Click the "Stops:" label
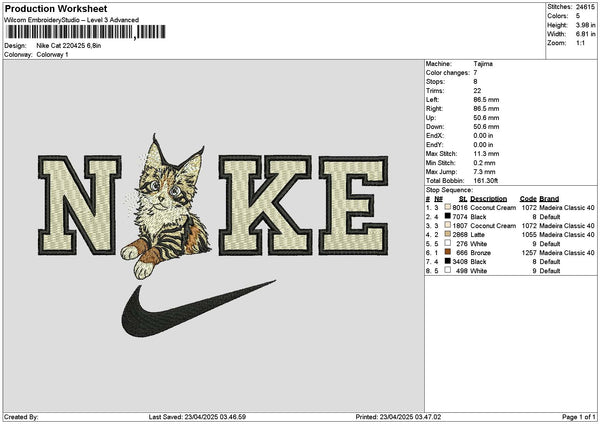This screenshot has height=424, width=600. tap(435, 82)
